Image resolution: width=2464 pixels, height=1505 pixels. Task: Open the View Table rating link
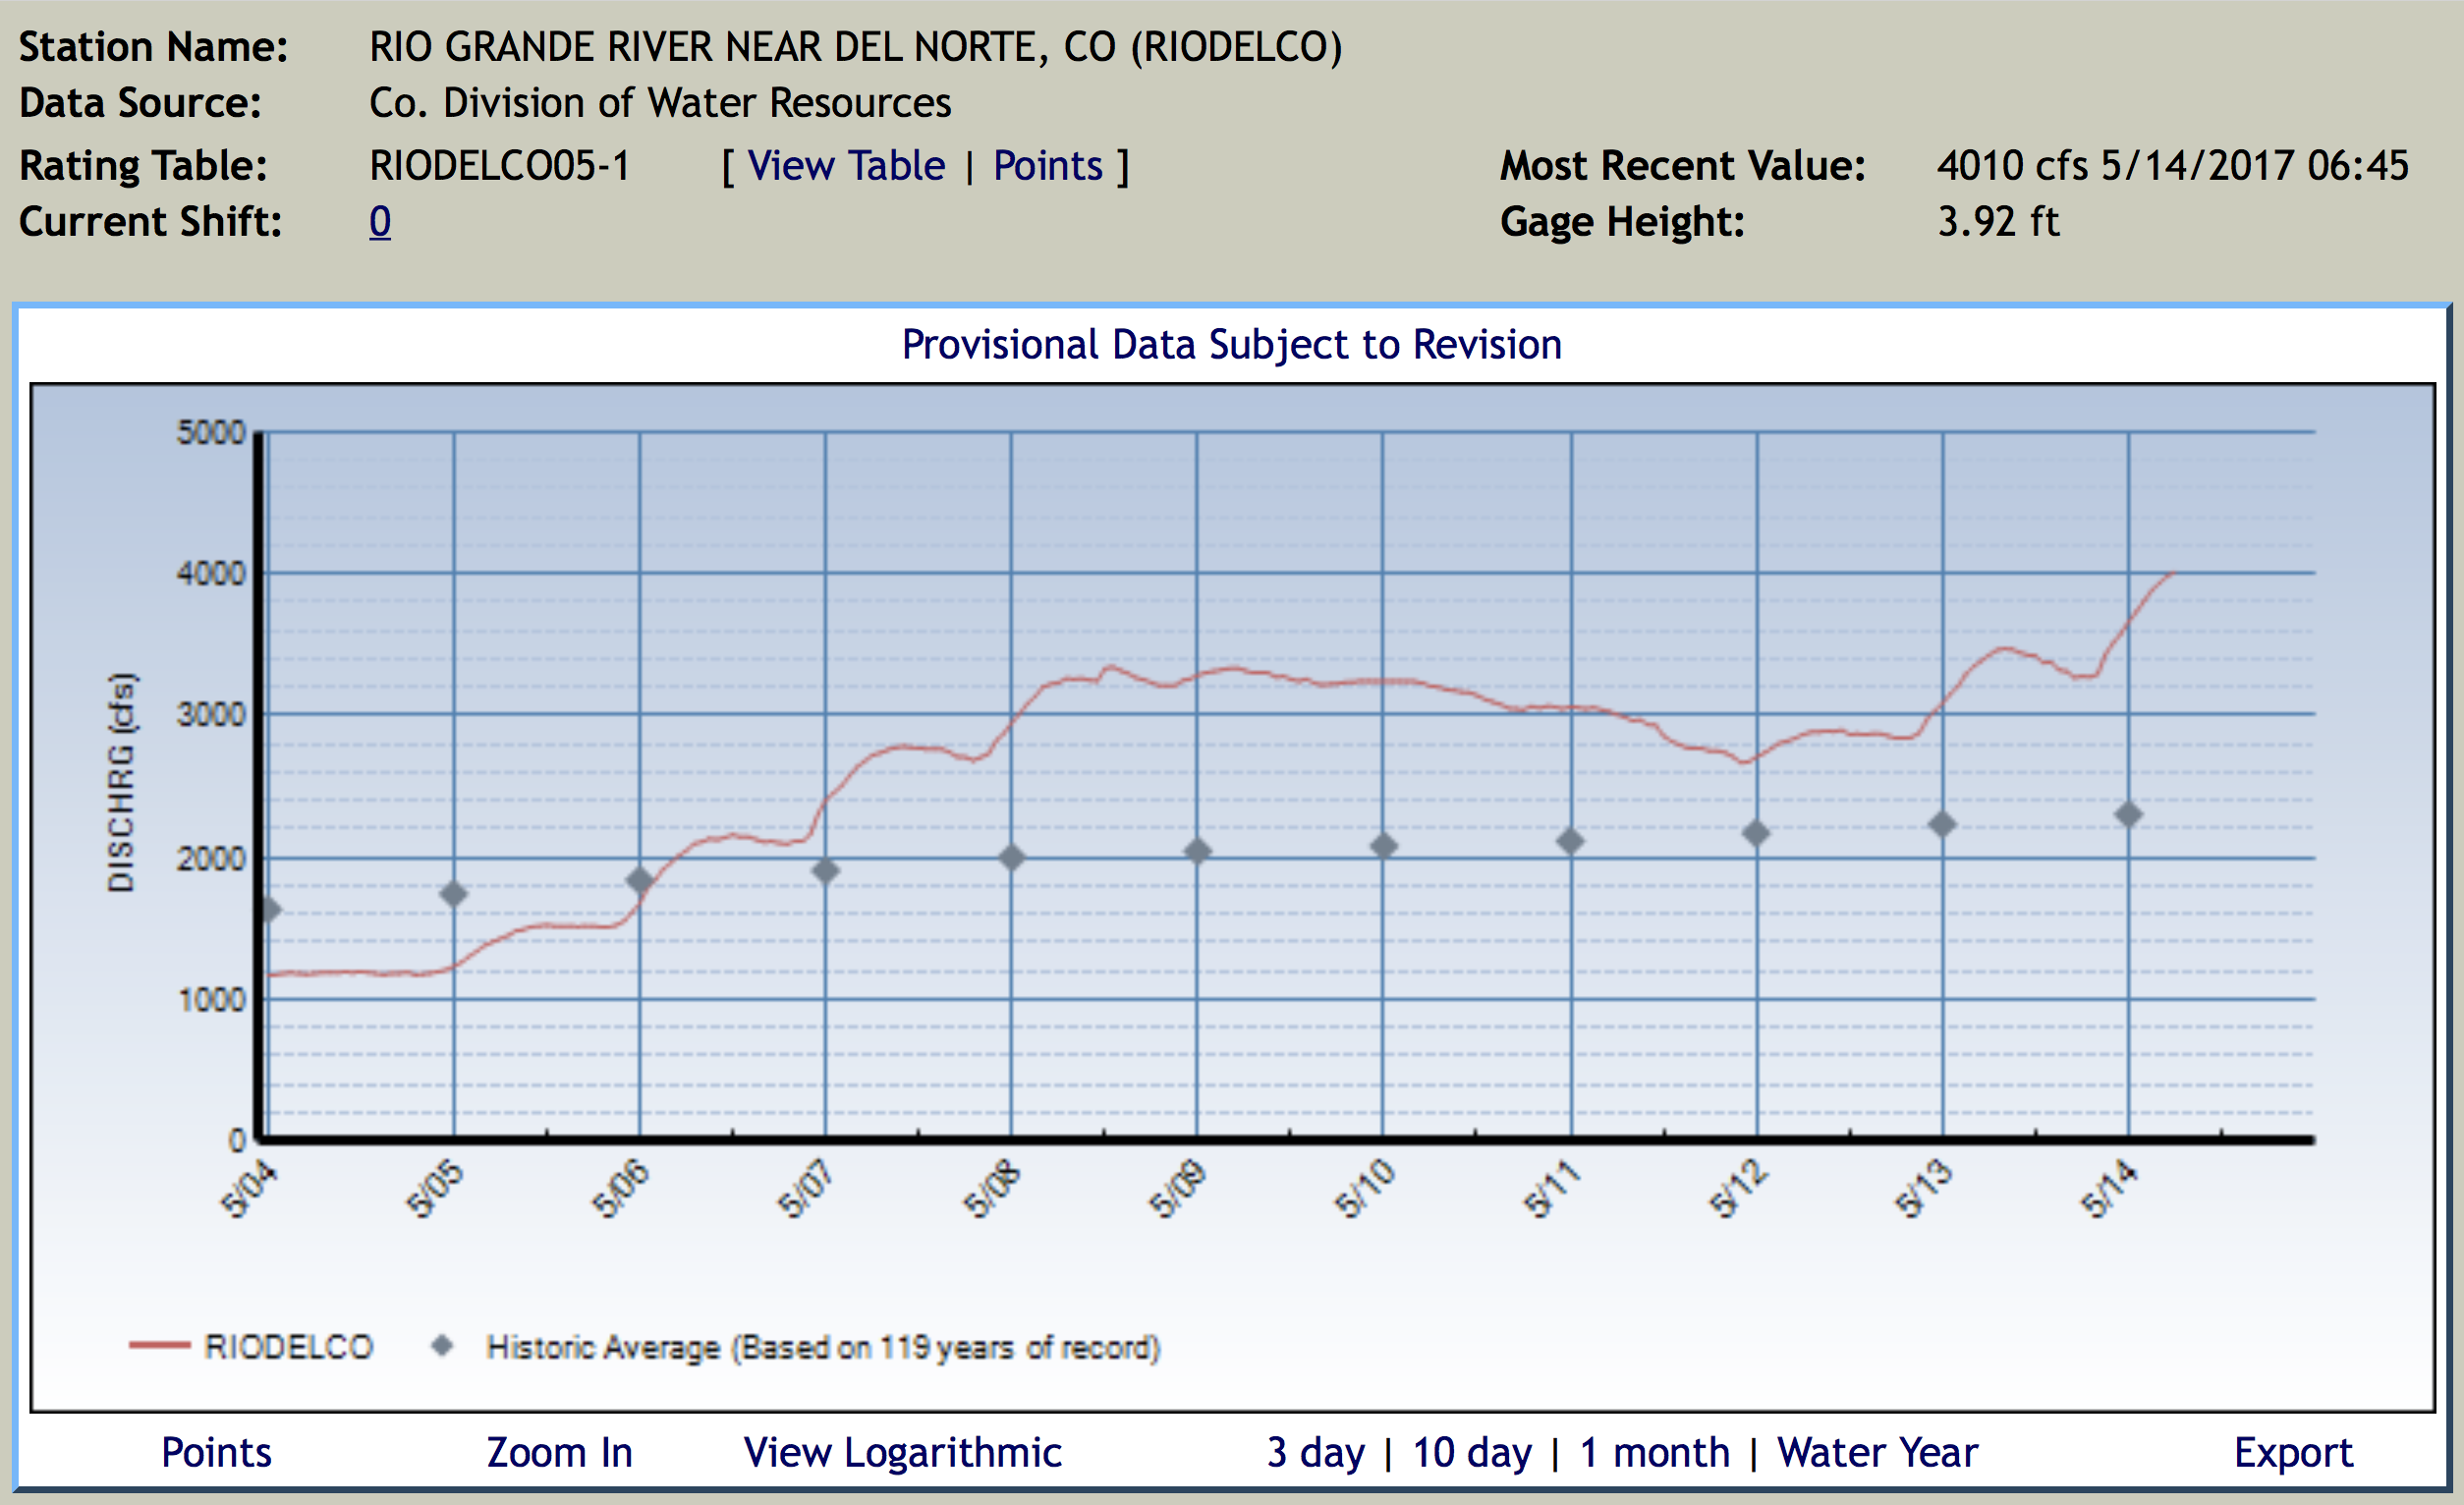(x=845, y=166)
